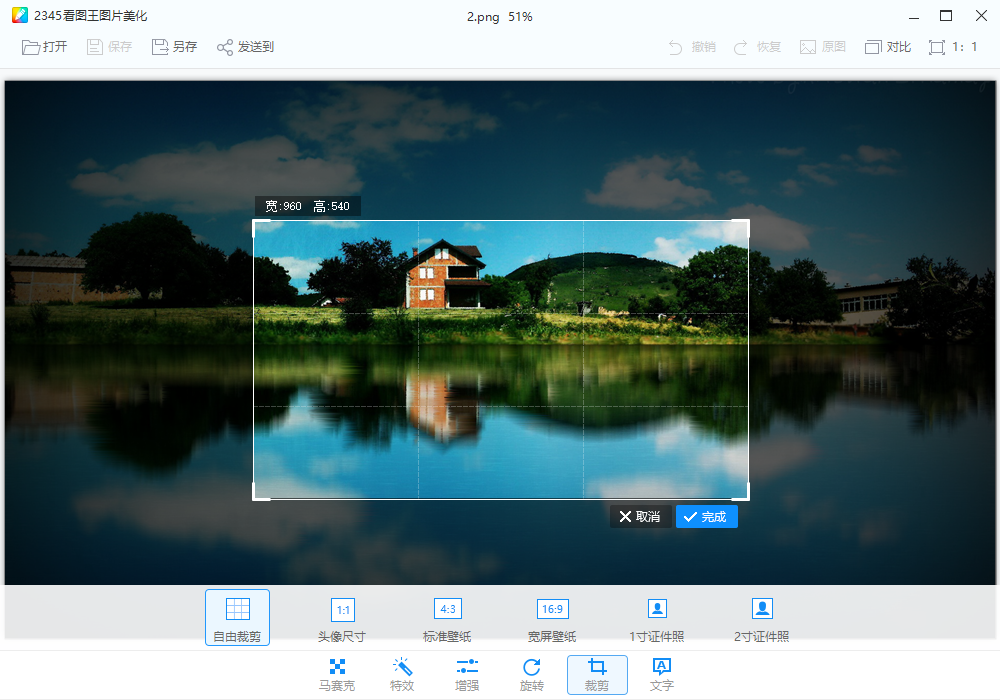Image resolution: width=1000 pixels, height=700 pixels.
Task: Toggle the 对比 compare view
Action: click(888, 47)
